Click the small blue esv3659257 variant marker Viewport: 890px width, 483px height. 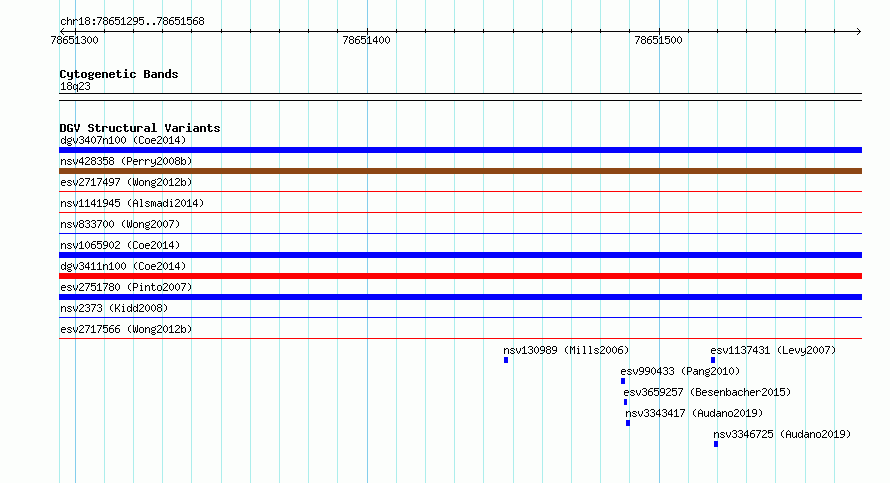pos(625,402)
